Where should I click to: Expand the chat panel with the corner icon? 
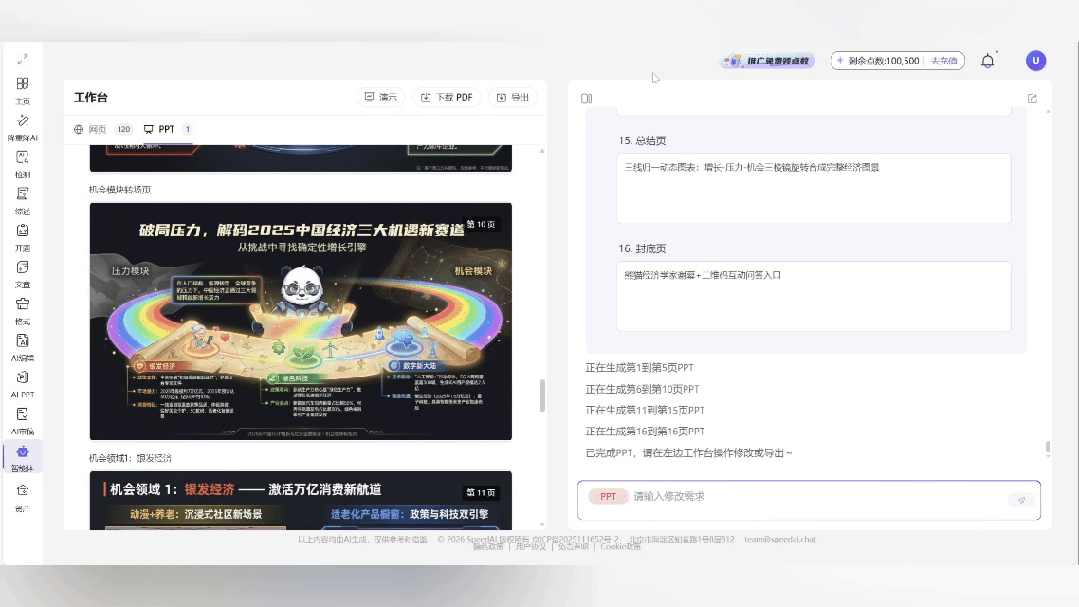1031,97
